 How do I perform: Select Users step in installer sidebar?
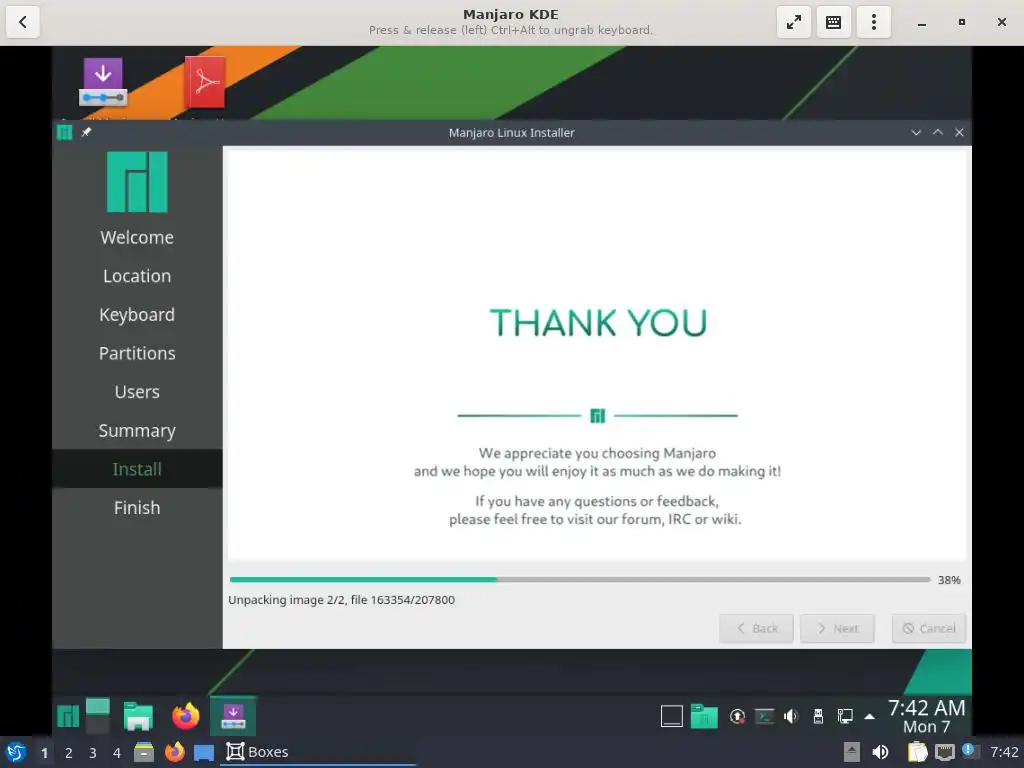pos(137,391)
